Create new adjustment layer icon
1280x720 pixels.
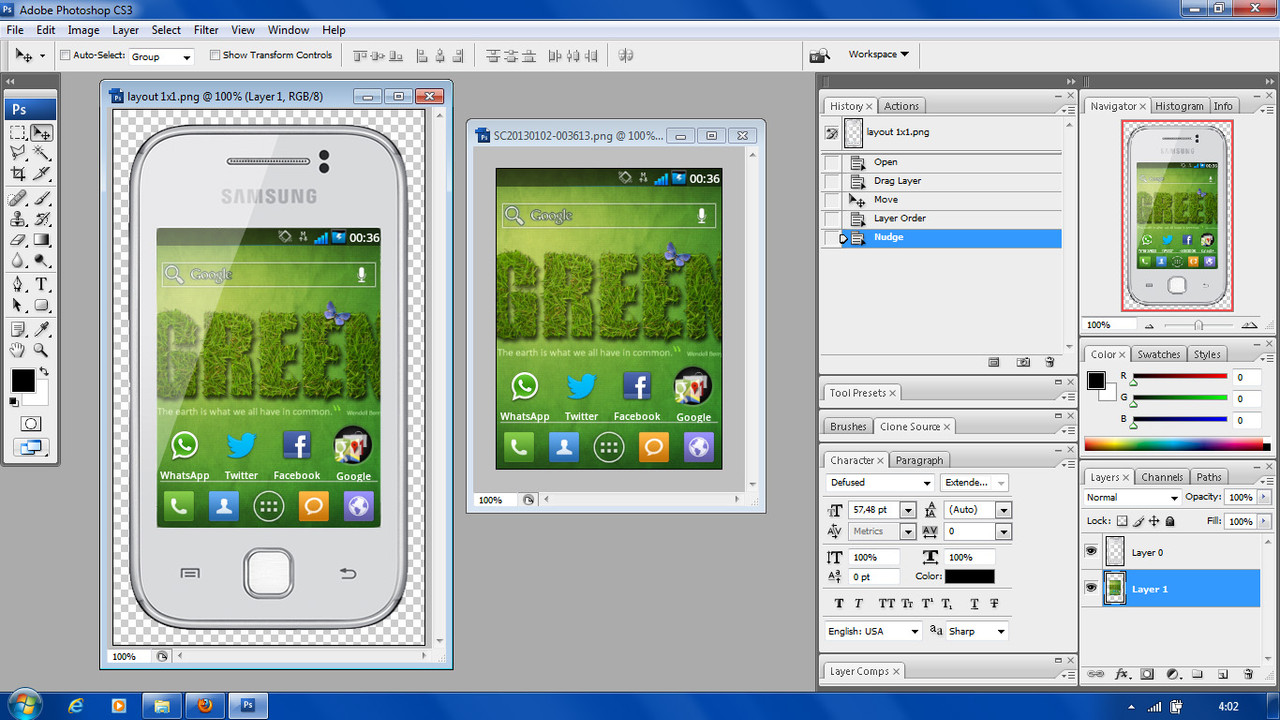pyautogui.click(x=1172, y=674)
